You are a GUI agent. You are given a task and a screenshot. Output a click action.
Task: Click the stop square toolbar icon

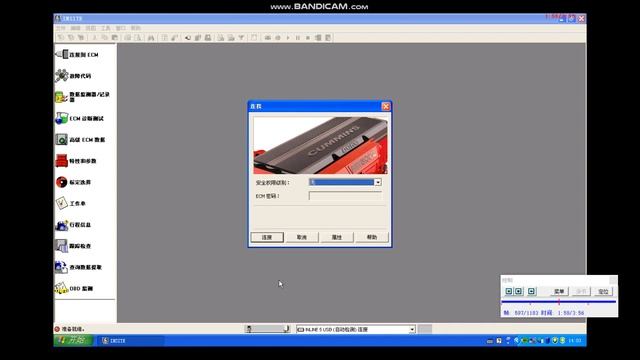(x=308, y=38)
